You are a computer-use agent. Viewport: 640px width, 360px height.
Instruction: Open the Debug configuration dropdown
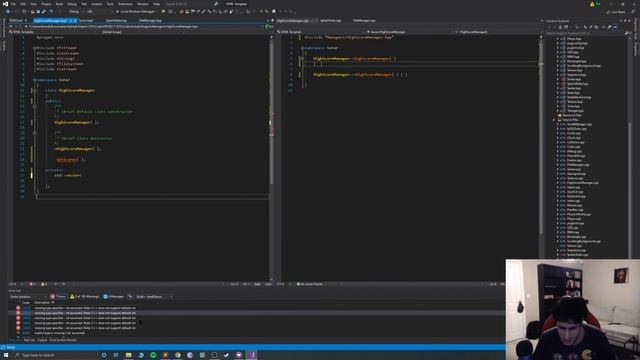(x=75, y=11)
